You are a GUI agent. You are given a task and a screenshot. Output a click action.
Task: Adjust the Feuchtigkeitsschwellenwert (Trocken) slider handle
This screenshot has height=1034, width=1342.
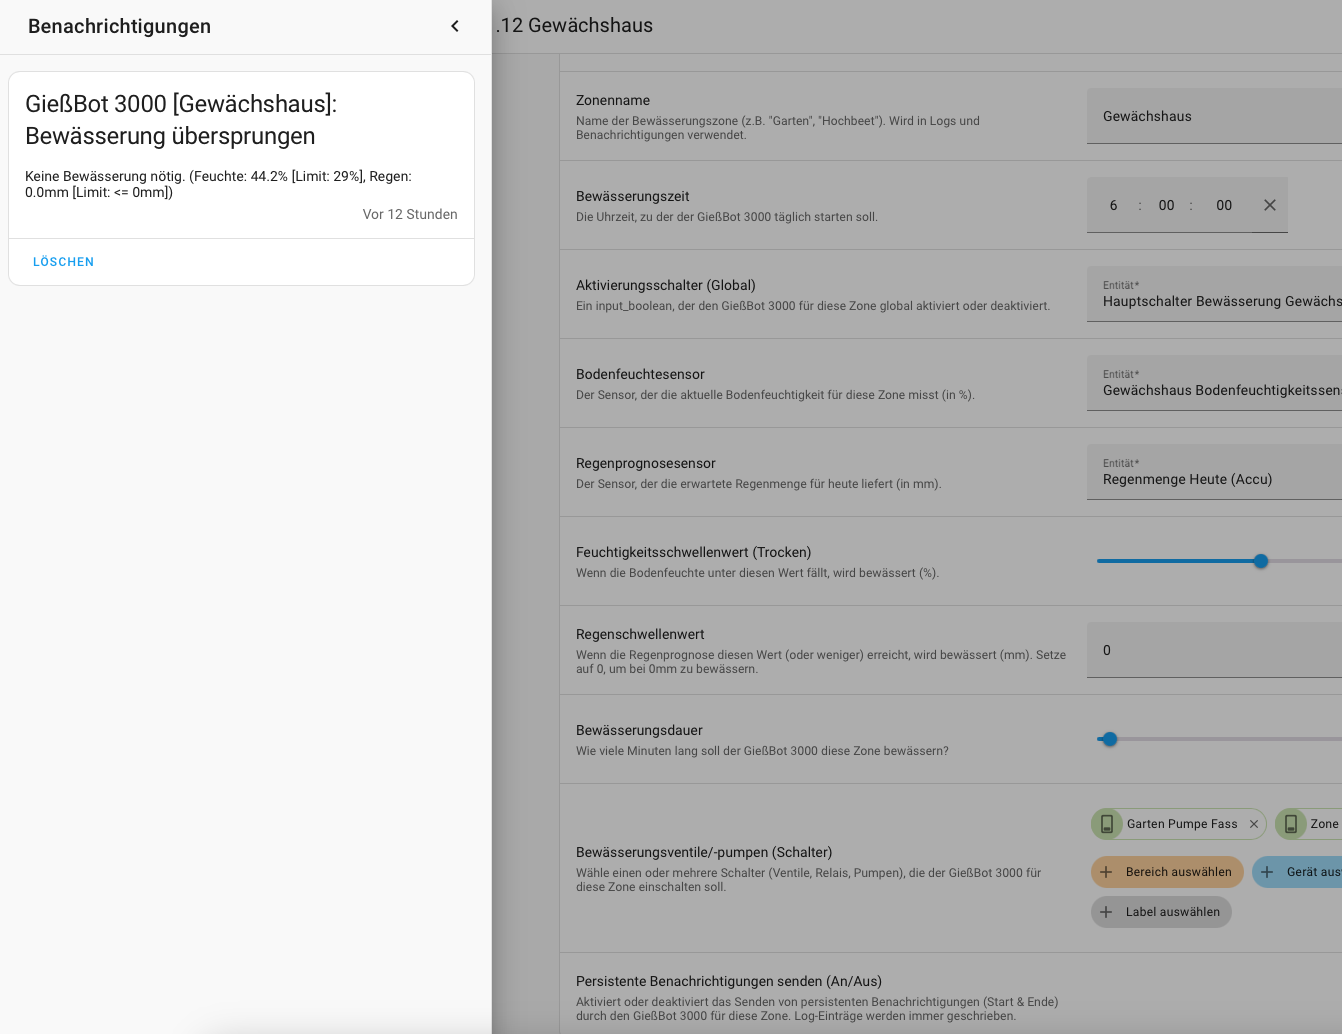coord(1261,561)
